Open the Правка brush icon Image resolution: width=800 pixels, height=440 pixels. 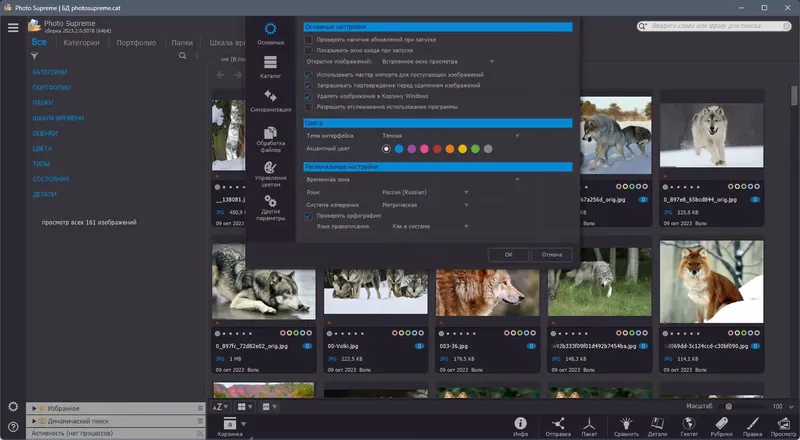point(753,427)
